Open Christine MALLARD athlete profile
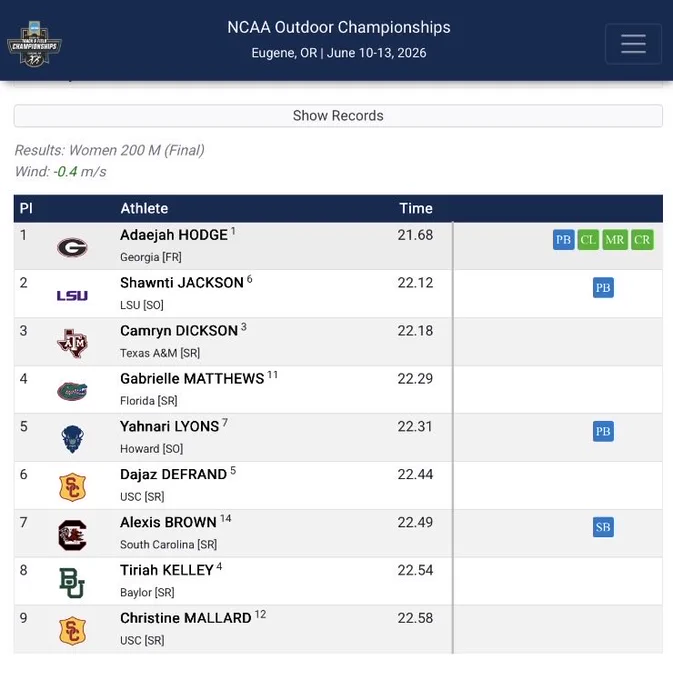The image size is (673, 680). (x=186, y=618)
